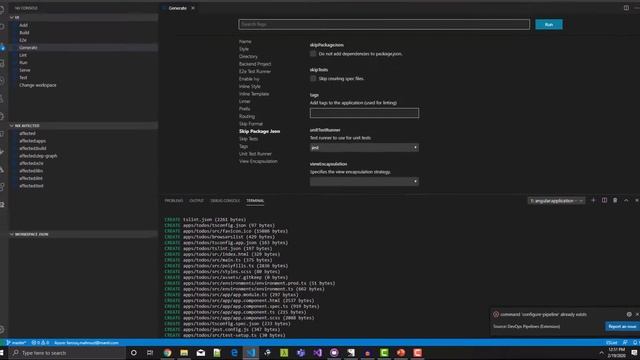Viewport: 640px width, 360px height.
Task: Collapse the NX section in sidebar
Action: coord(84,18)
